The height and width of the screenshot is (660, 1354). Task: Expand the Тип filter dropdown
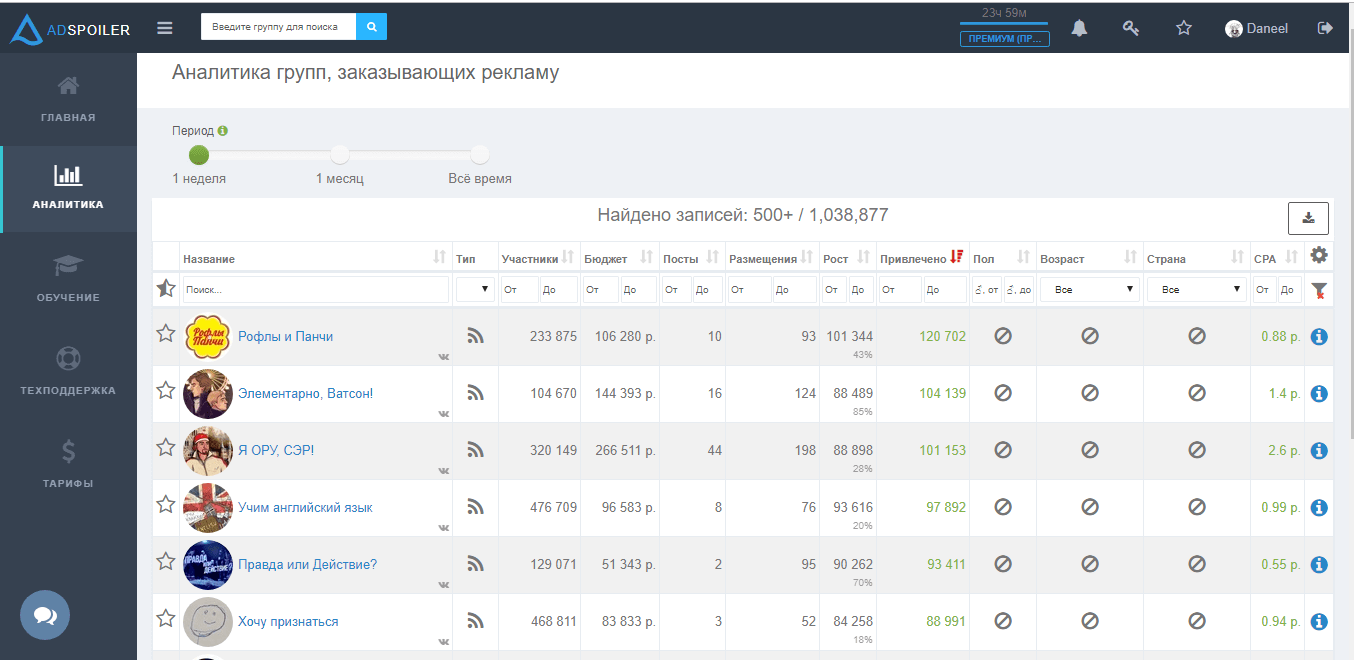pos(475,290)
